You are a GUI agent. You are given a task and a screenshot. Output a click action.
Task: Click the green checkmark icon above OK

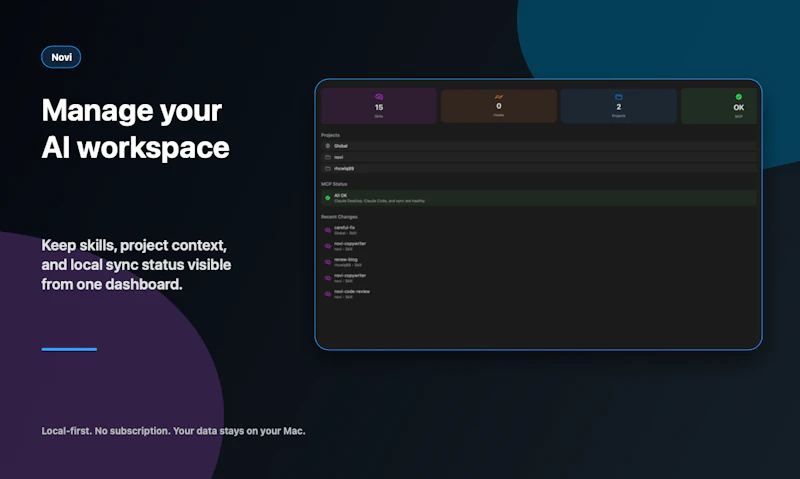point(738,97)
